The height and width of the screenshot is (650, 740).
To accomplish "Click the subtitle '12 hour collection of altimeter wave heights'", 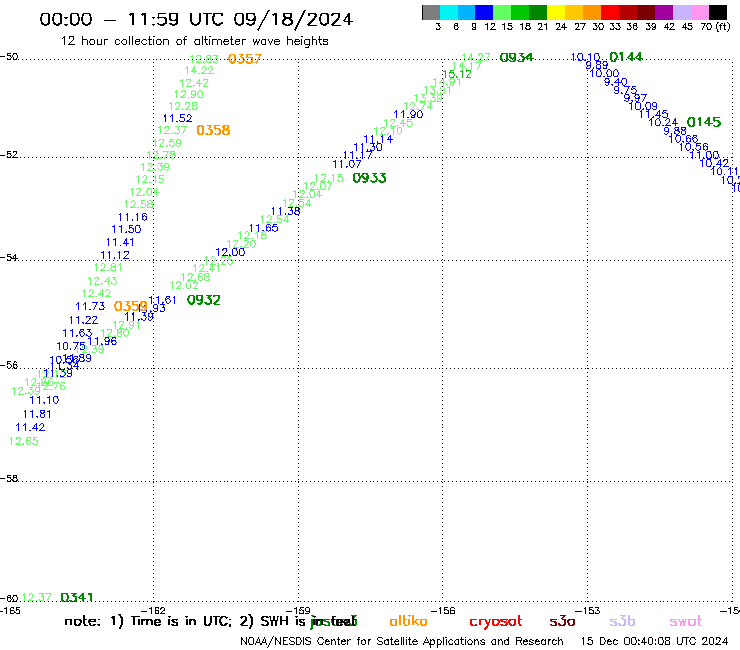I will tap(194, 41).
